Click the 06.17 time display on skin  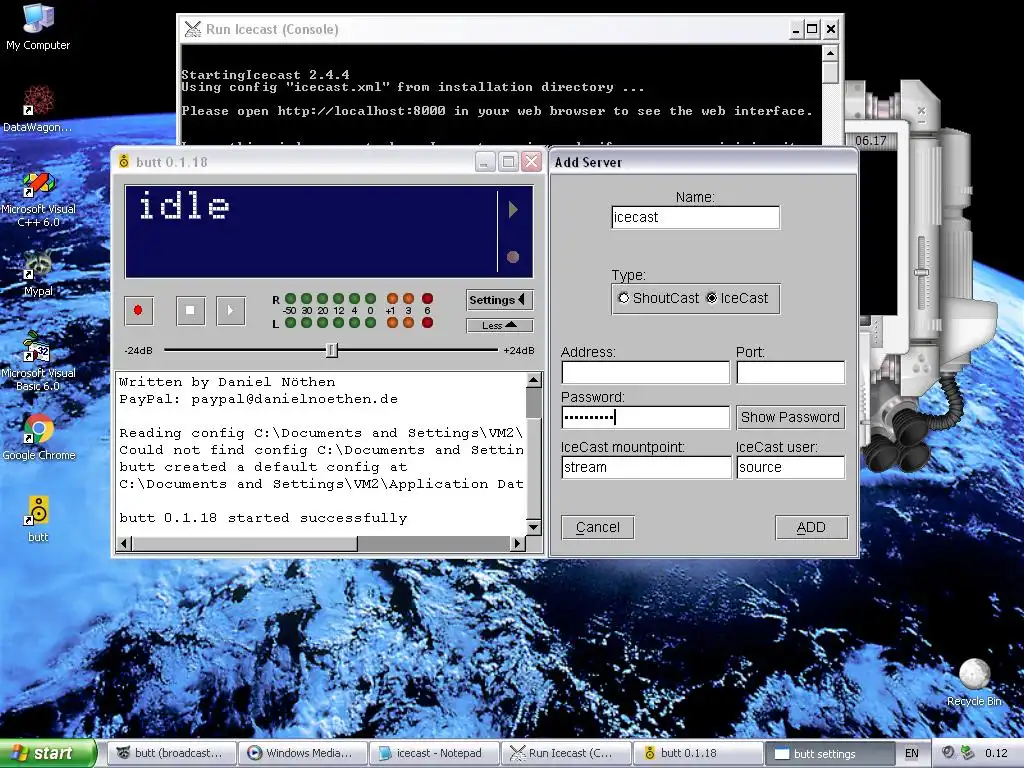871,140
